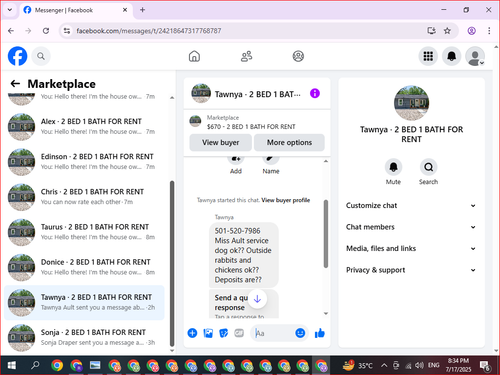Click the Add people icon in chat
The width and height of the screenshot is (500, 375).
click(x=236, y=160)
